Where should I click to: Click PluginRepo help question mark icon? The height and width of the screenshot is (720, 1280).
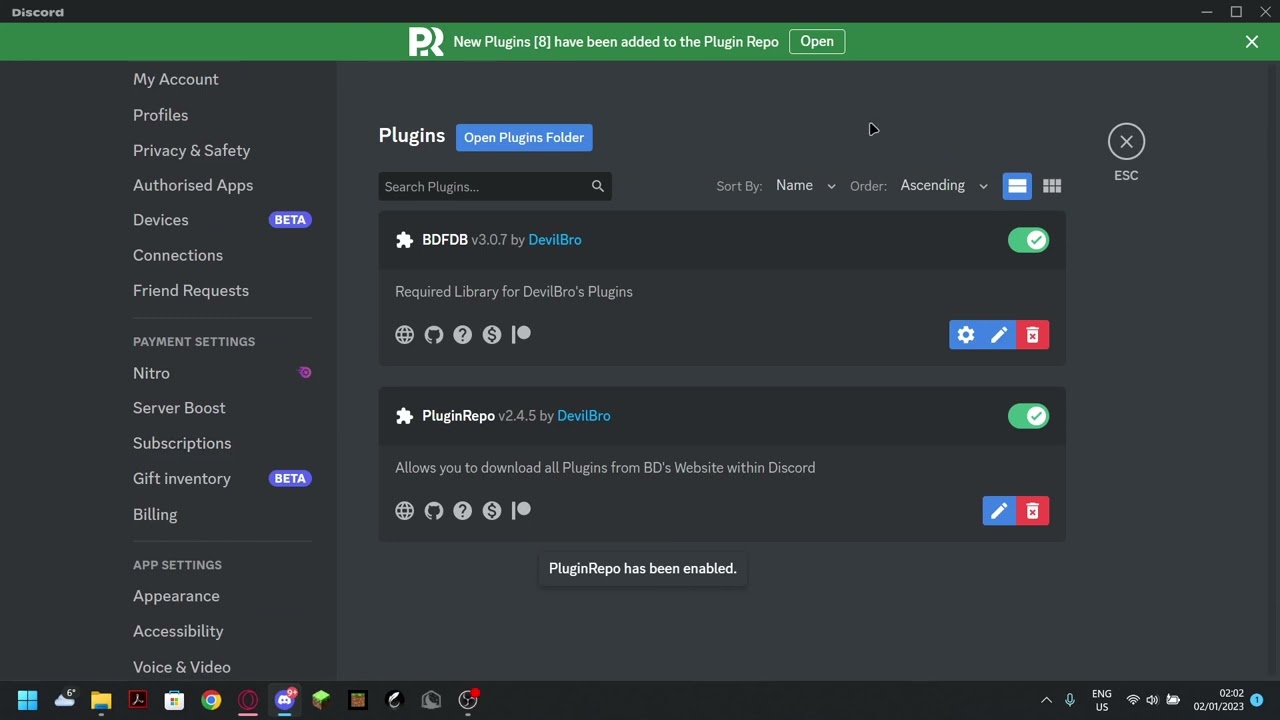(x=462, y=511)
